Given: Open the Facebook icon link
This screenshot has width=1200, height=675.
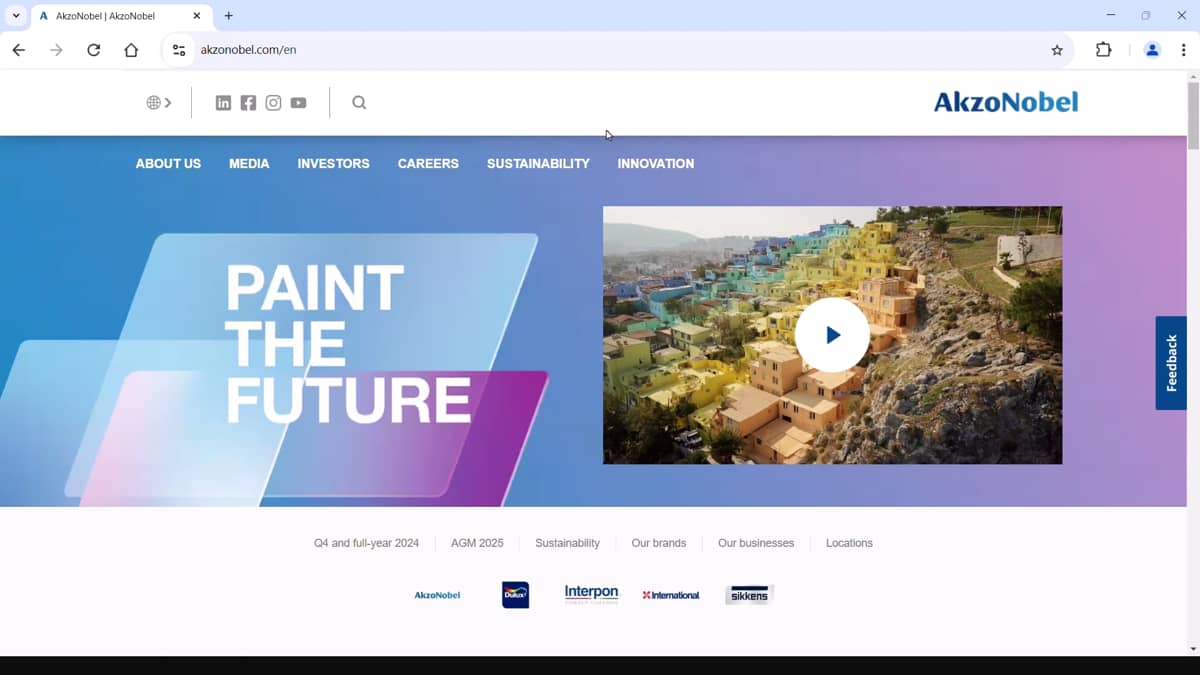Looking at the screenshot, I should pos(248,102).
